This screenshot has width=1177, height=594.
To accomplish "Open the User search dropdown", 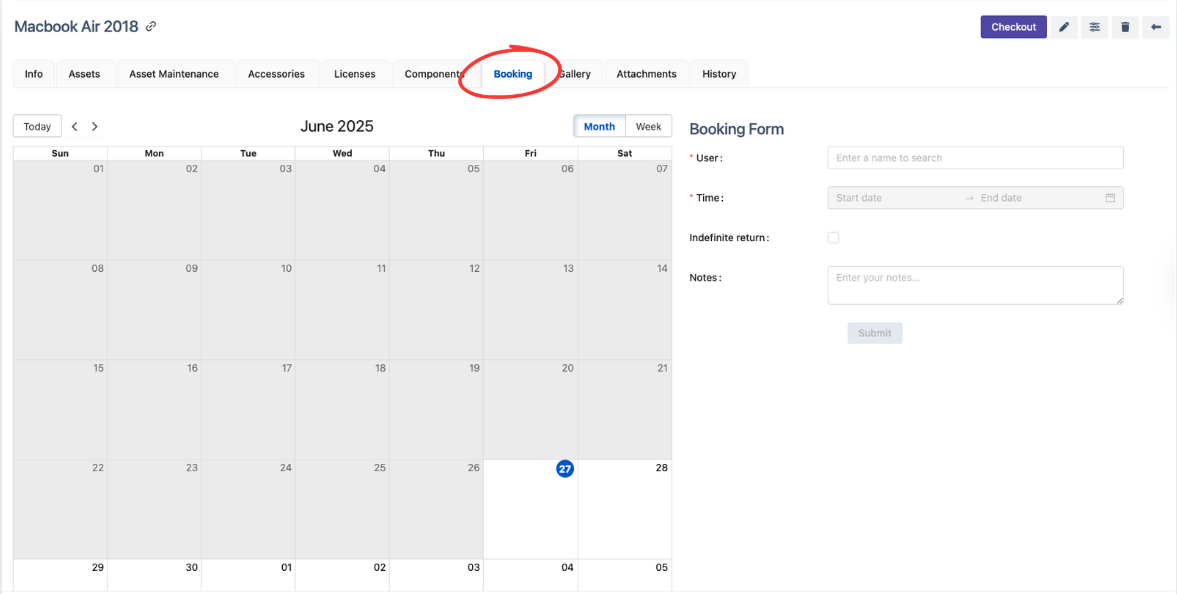I will click(x=975, y=158).
